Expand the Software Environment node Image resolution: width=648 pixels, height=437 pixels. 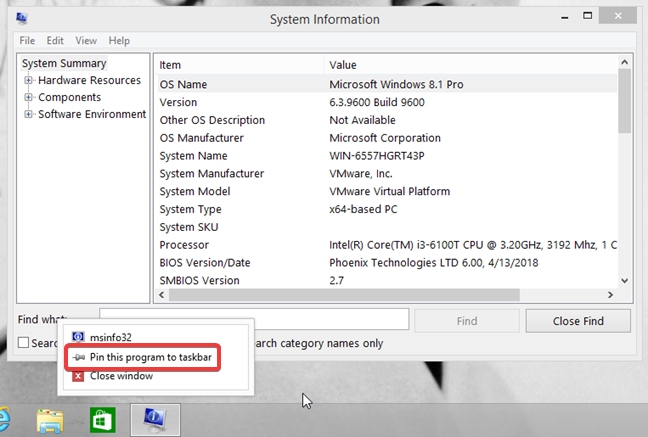click(28, 114)
